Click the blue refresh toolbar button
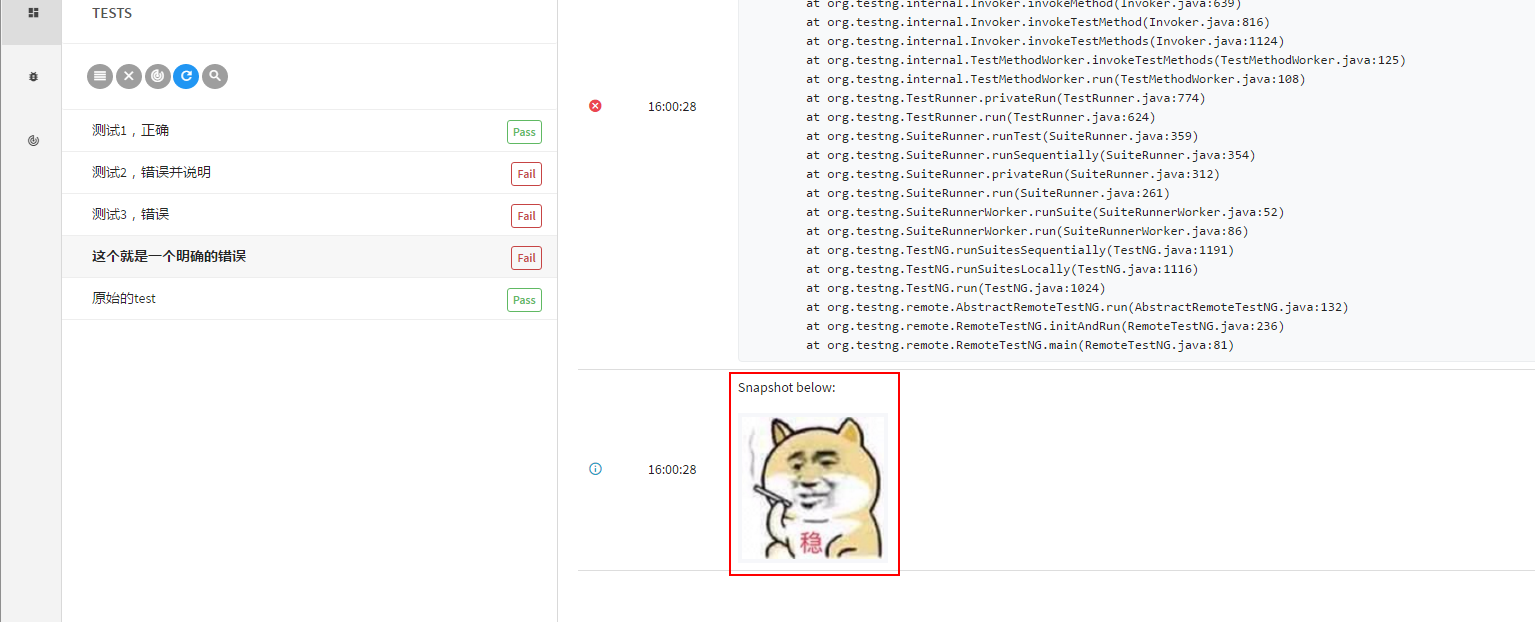This screenshot has width=1535, height=622. pos(186,76)
